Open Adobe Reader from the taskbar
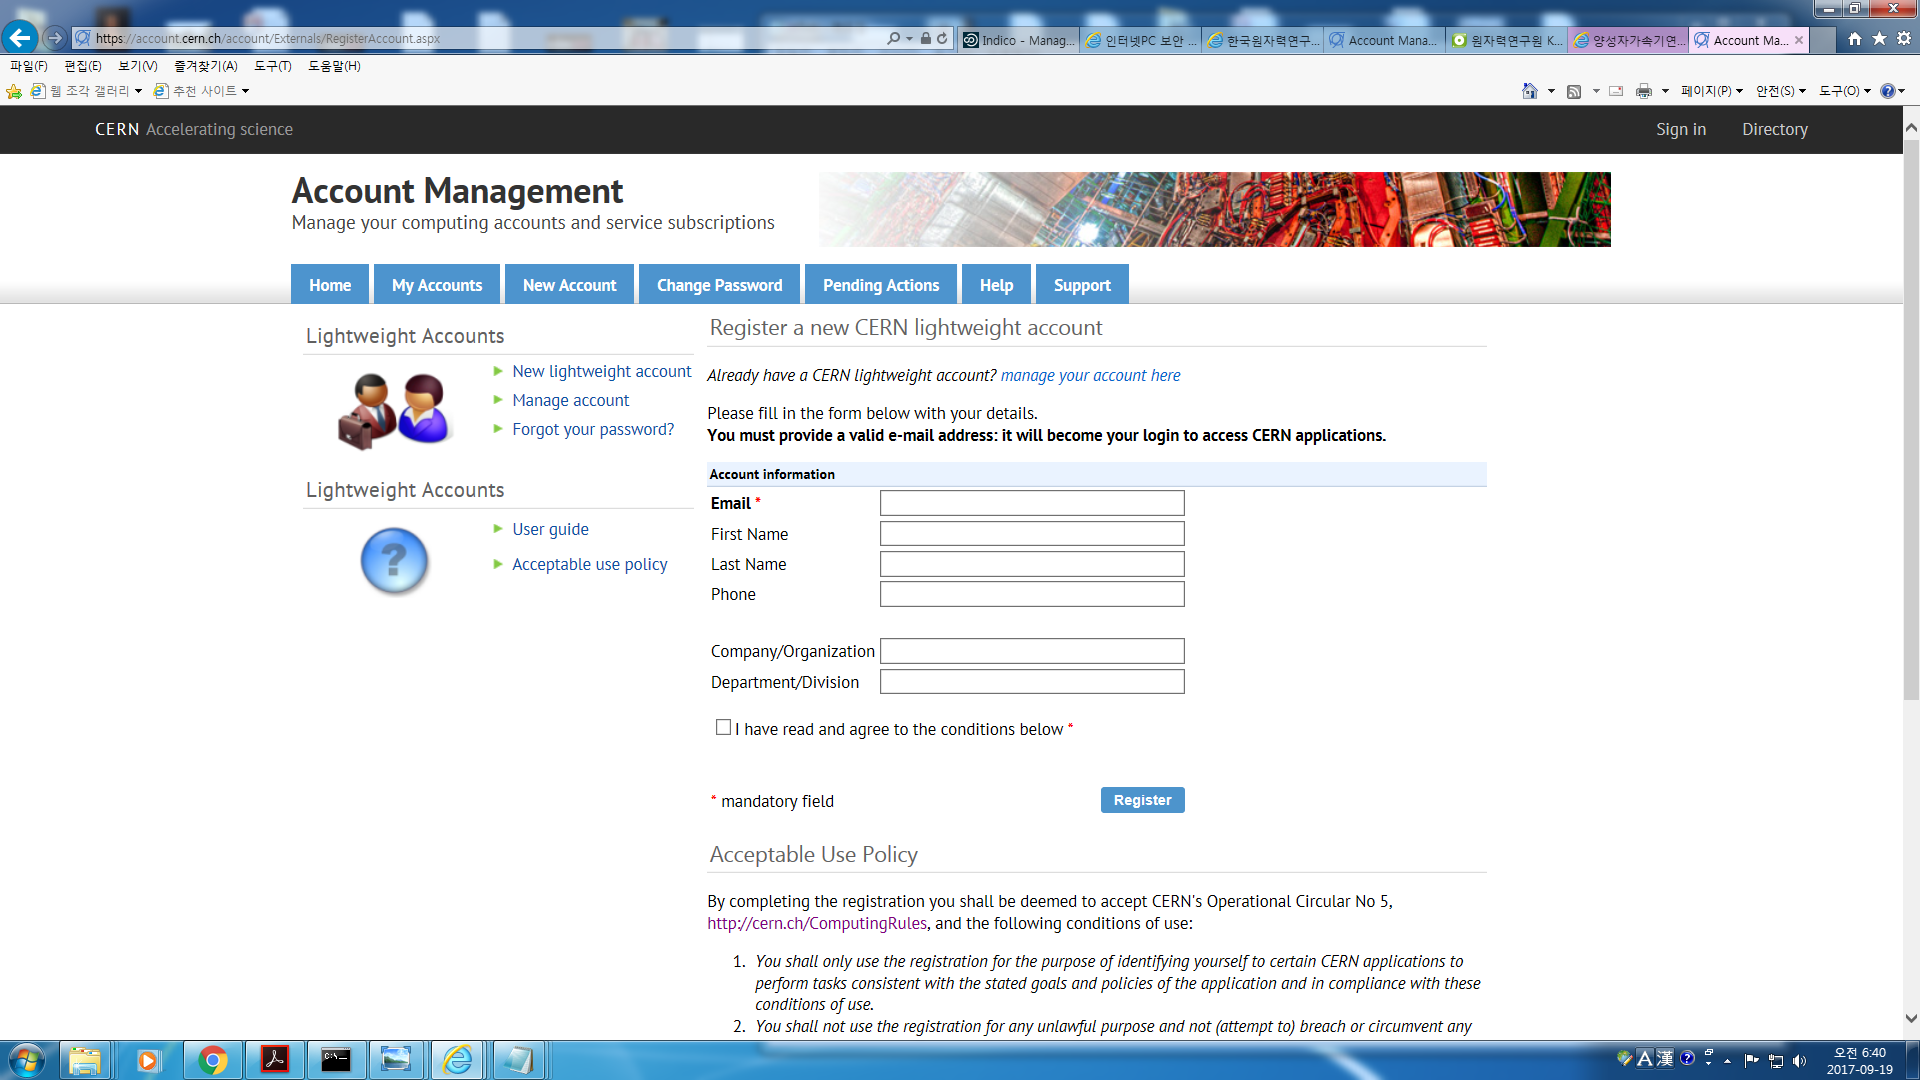The height and width of the screenshot is (1080, 1920). click(x=274, y=1060)
